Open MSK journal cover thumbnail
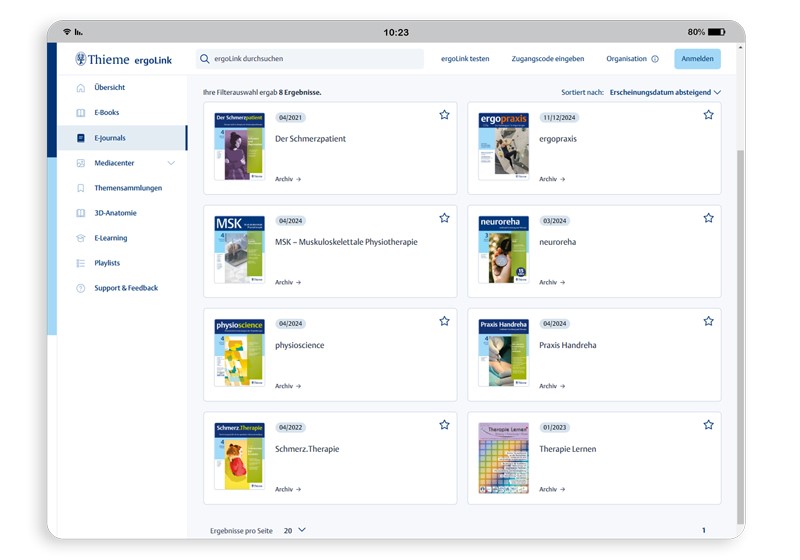This screenshot has width=800, height=560. [239, 249]
